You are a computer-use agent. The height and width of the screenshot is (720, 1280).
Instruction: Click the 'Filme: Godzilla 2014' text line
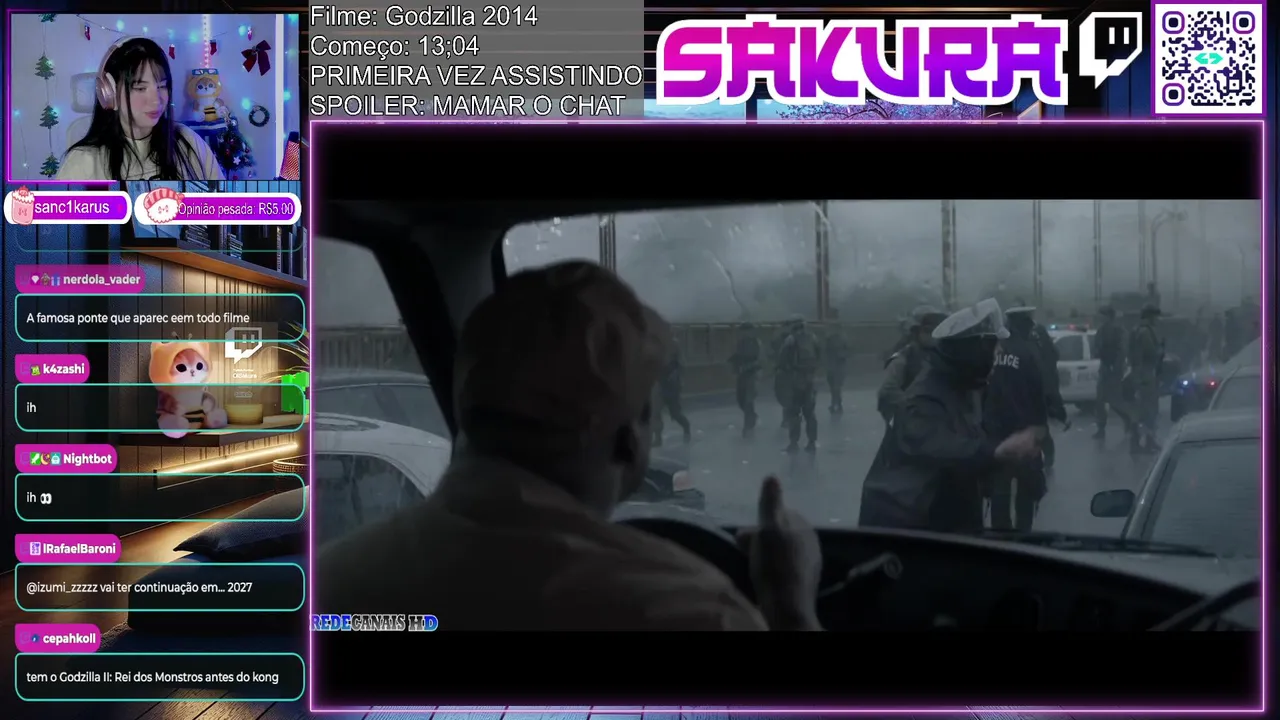pyautogui.click(x=423, y=16)
